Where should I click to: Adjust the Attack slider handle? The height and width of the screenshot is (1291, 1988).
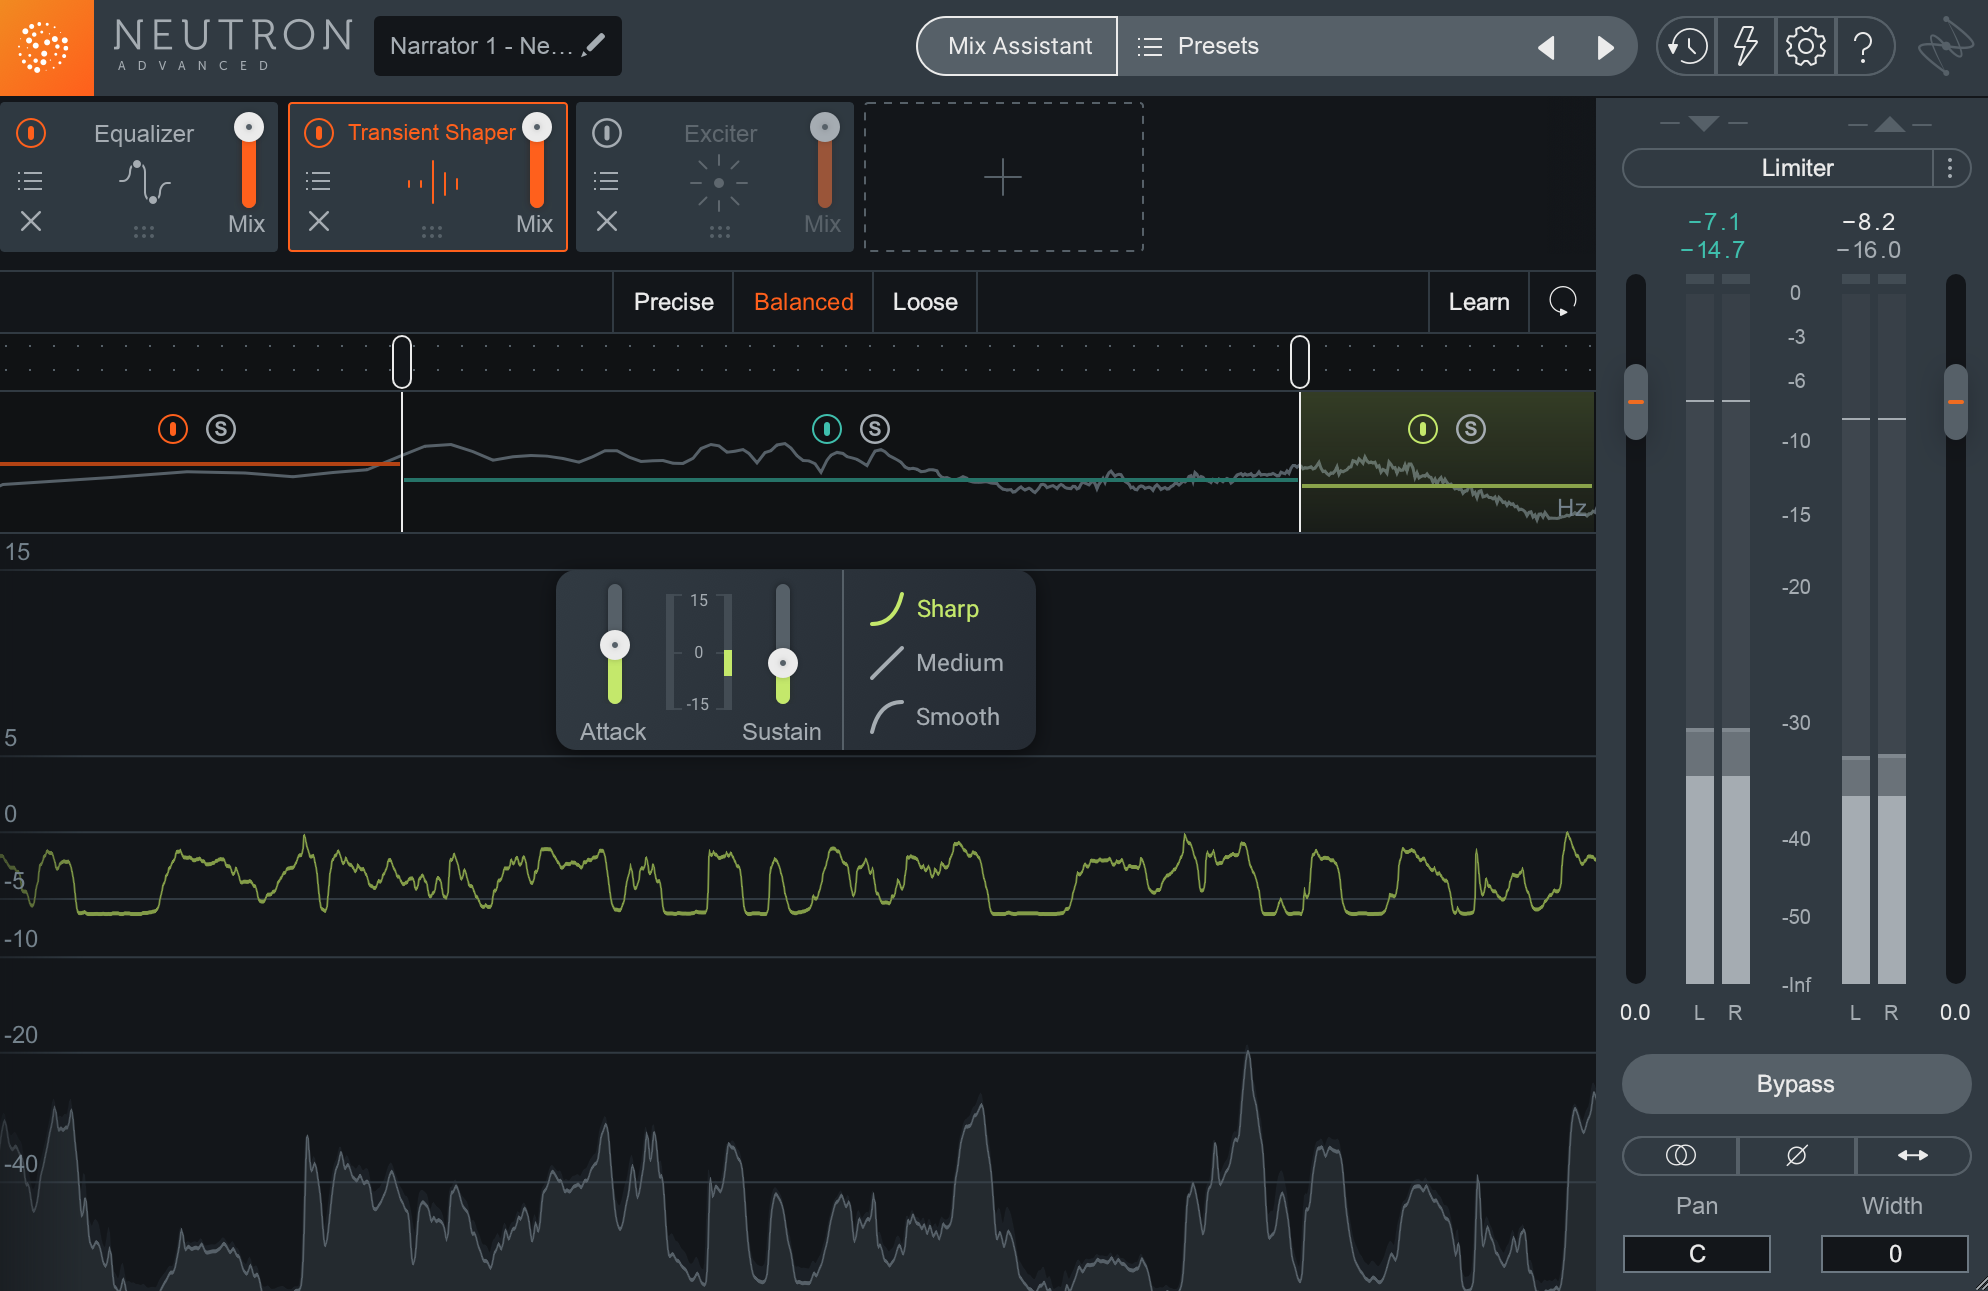coord(615,645)
